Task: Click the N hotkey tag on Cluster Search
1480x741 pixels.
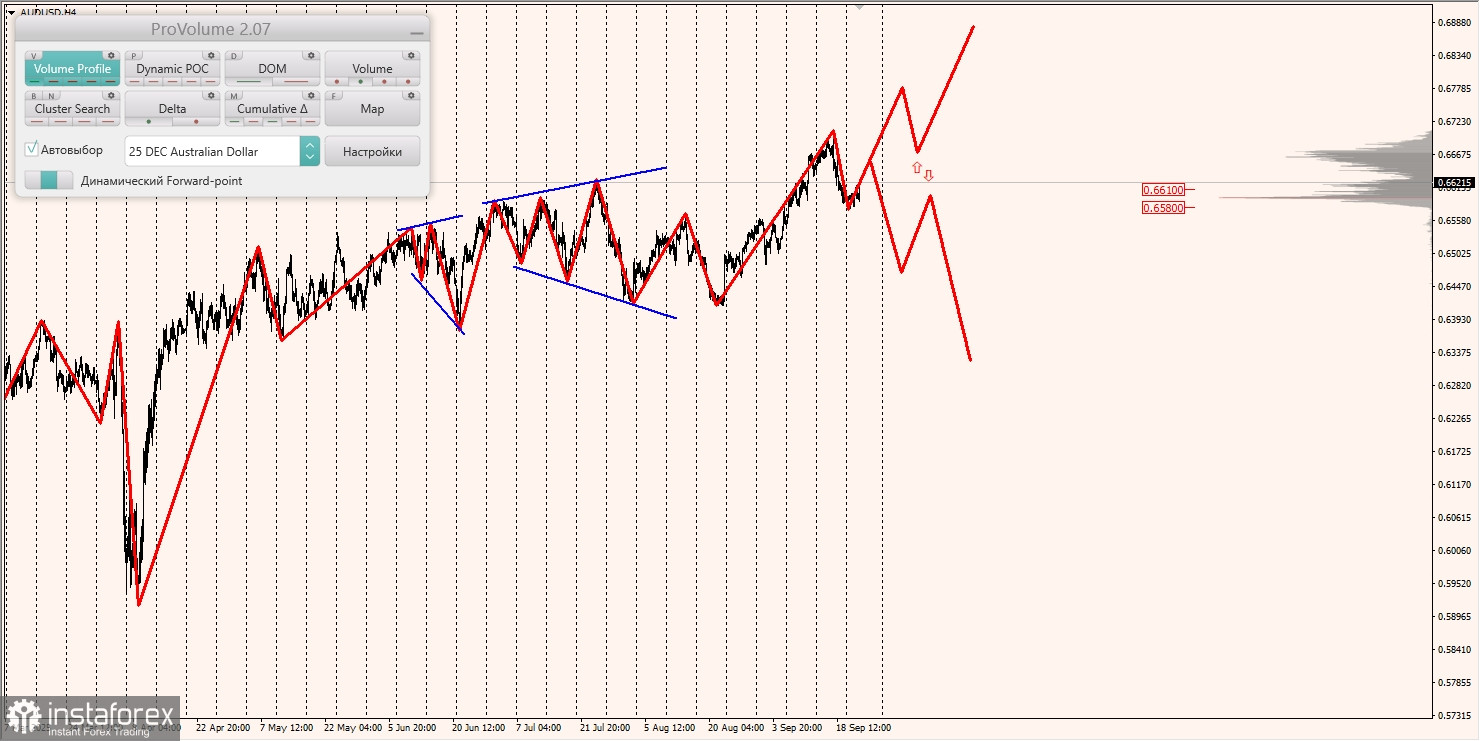Action: click(51, 96)
